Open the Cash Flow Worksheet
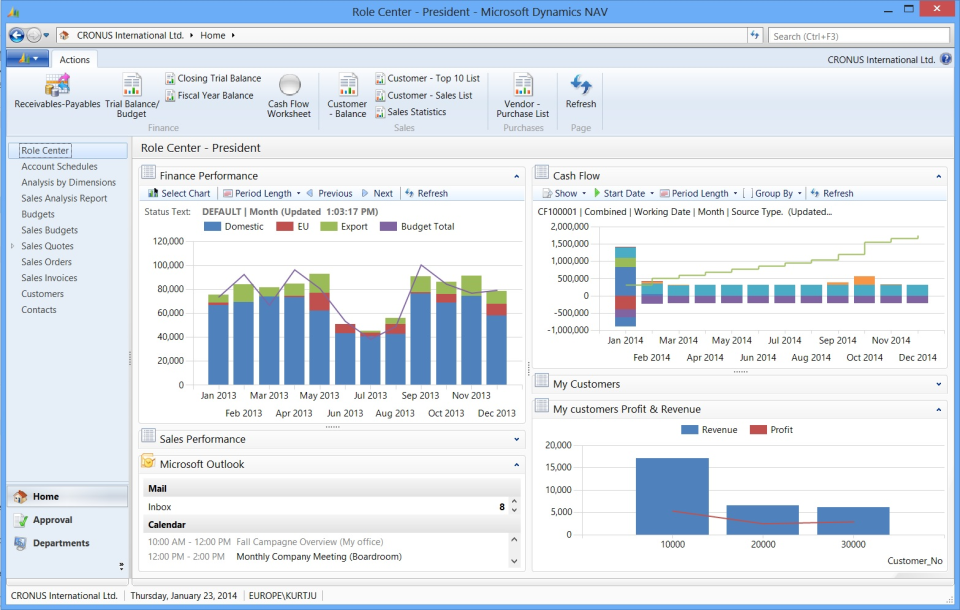The width and height of the screenshot is (960, 610). pyautogui.click(x=288, y=95)
